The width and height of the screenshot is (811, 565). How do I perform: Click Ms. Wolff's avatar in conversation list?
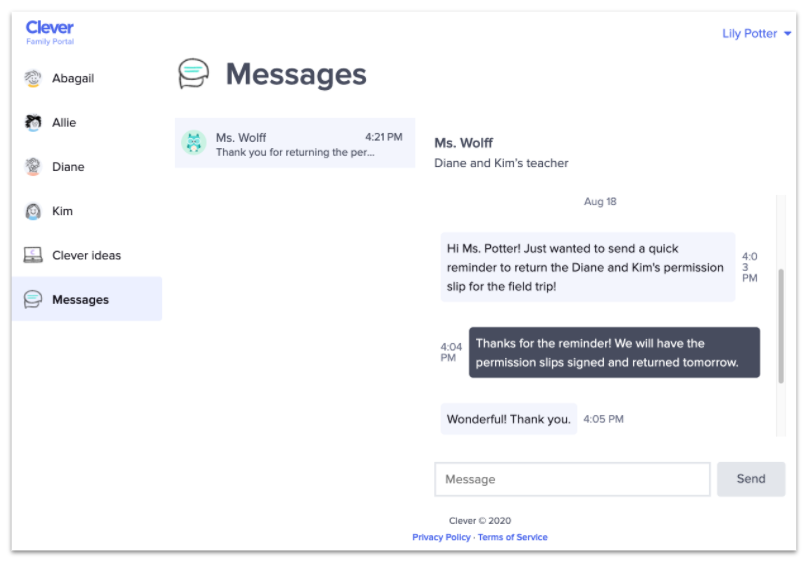click(x=194, y=143)
